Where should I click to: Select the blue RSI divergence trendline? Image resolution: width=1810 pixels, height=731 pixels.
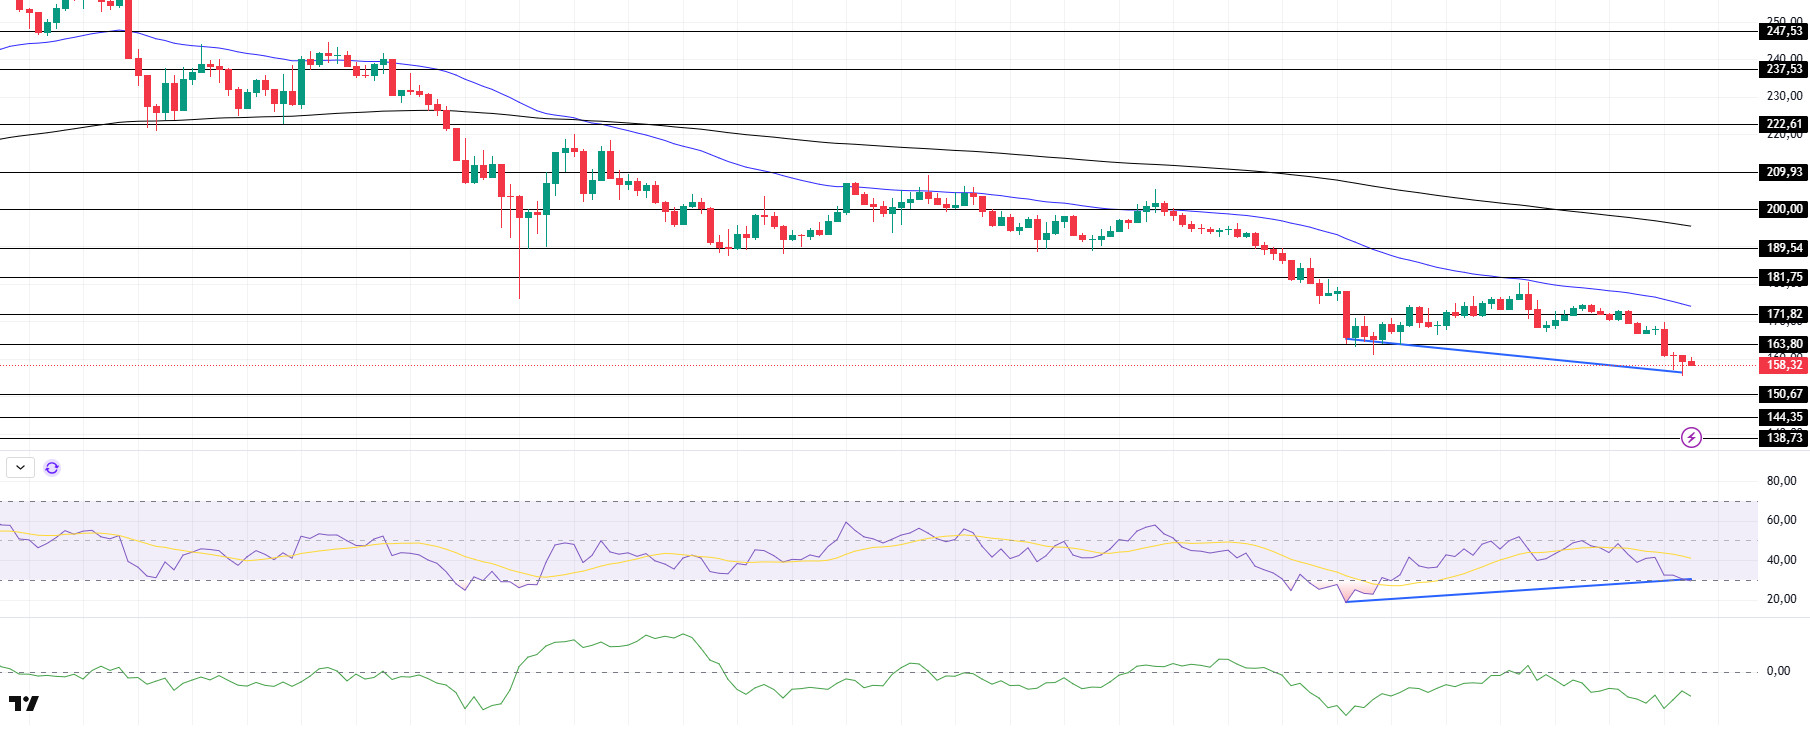click(1519, 590)
